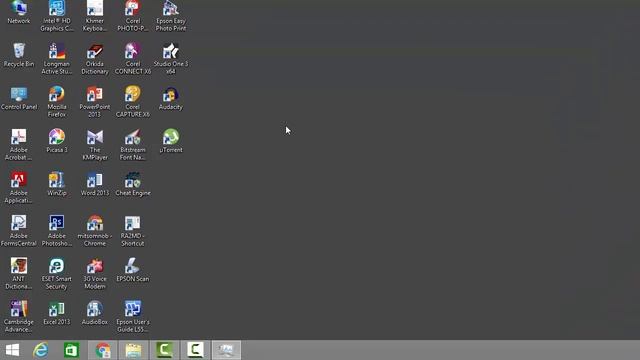Click the ANT Dictionary icon

(19, 274)
